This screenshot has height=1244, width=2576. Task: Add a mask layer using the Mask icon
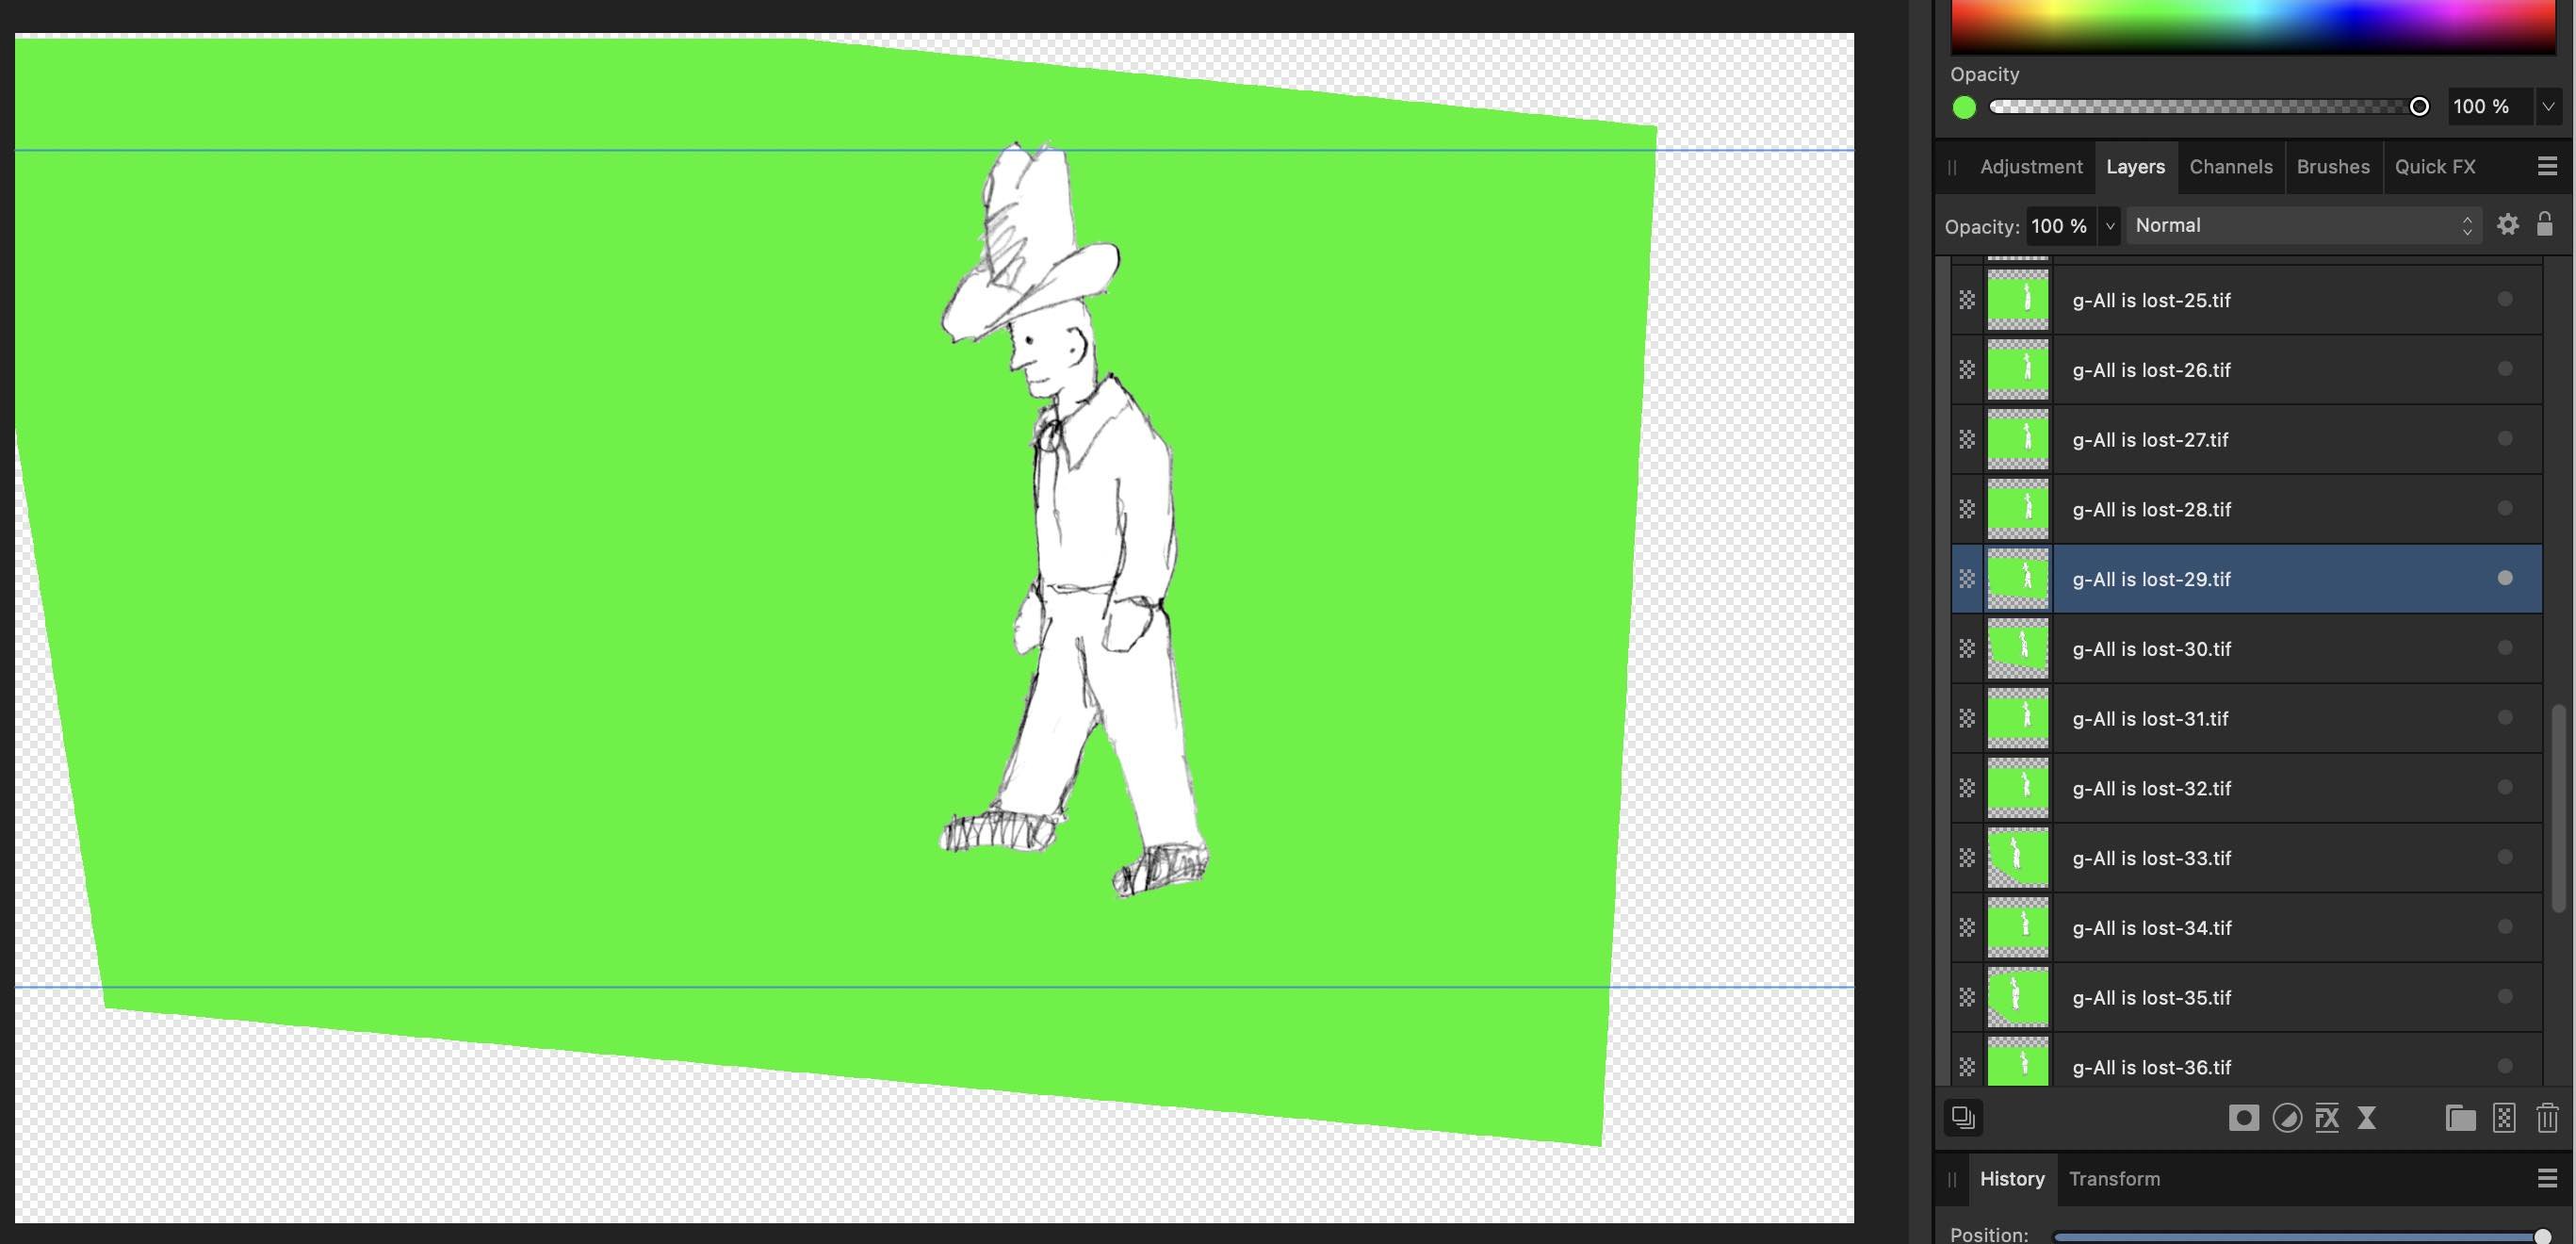(x=2243, y=1118)
